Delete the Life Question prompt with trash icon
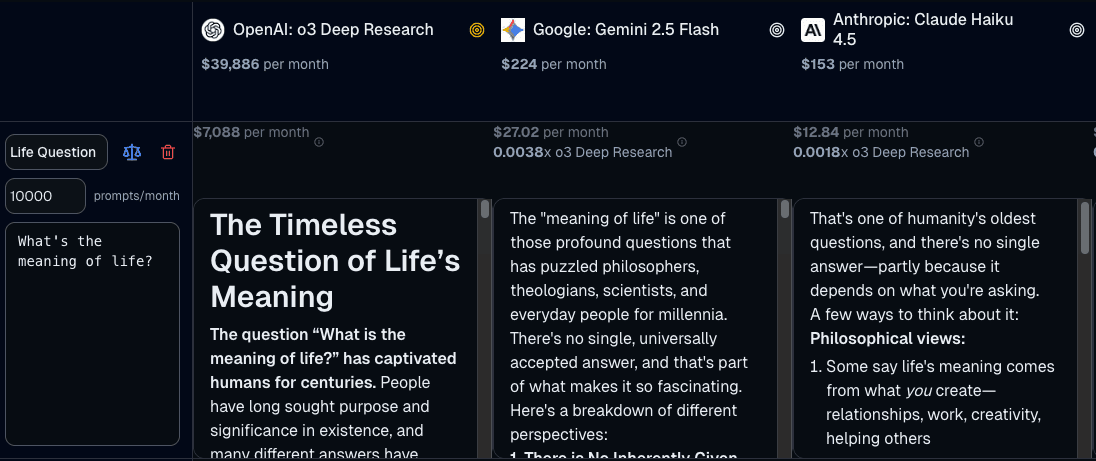Viewport: 1096px width, 461px height. 168,152
